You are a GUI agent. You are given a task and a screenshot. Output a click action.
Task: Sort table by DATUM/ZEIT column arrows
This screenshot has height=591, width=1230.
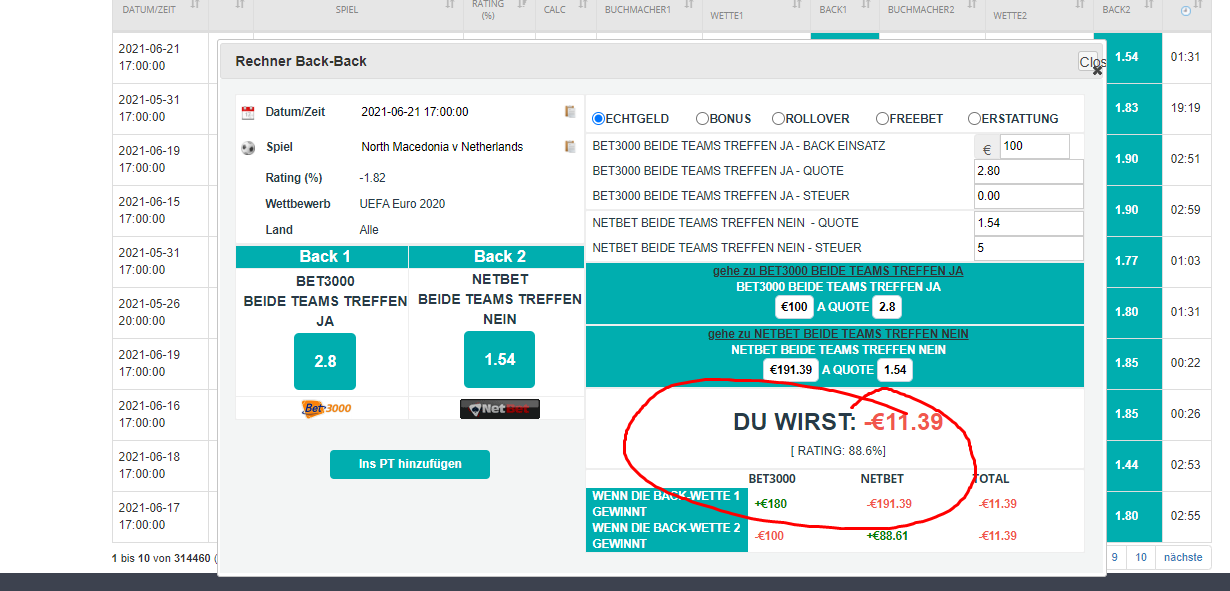click(195, 6)
